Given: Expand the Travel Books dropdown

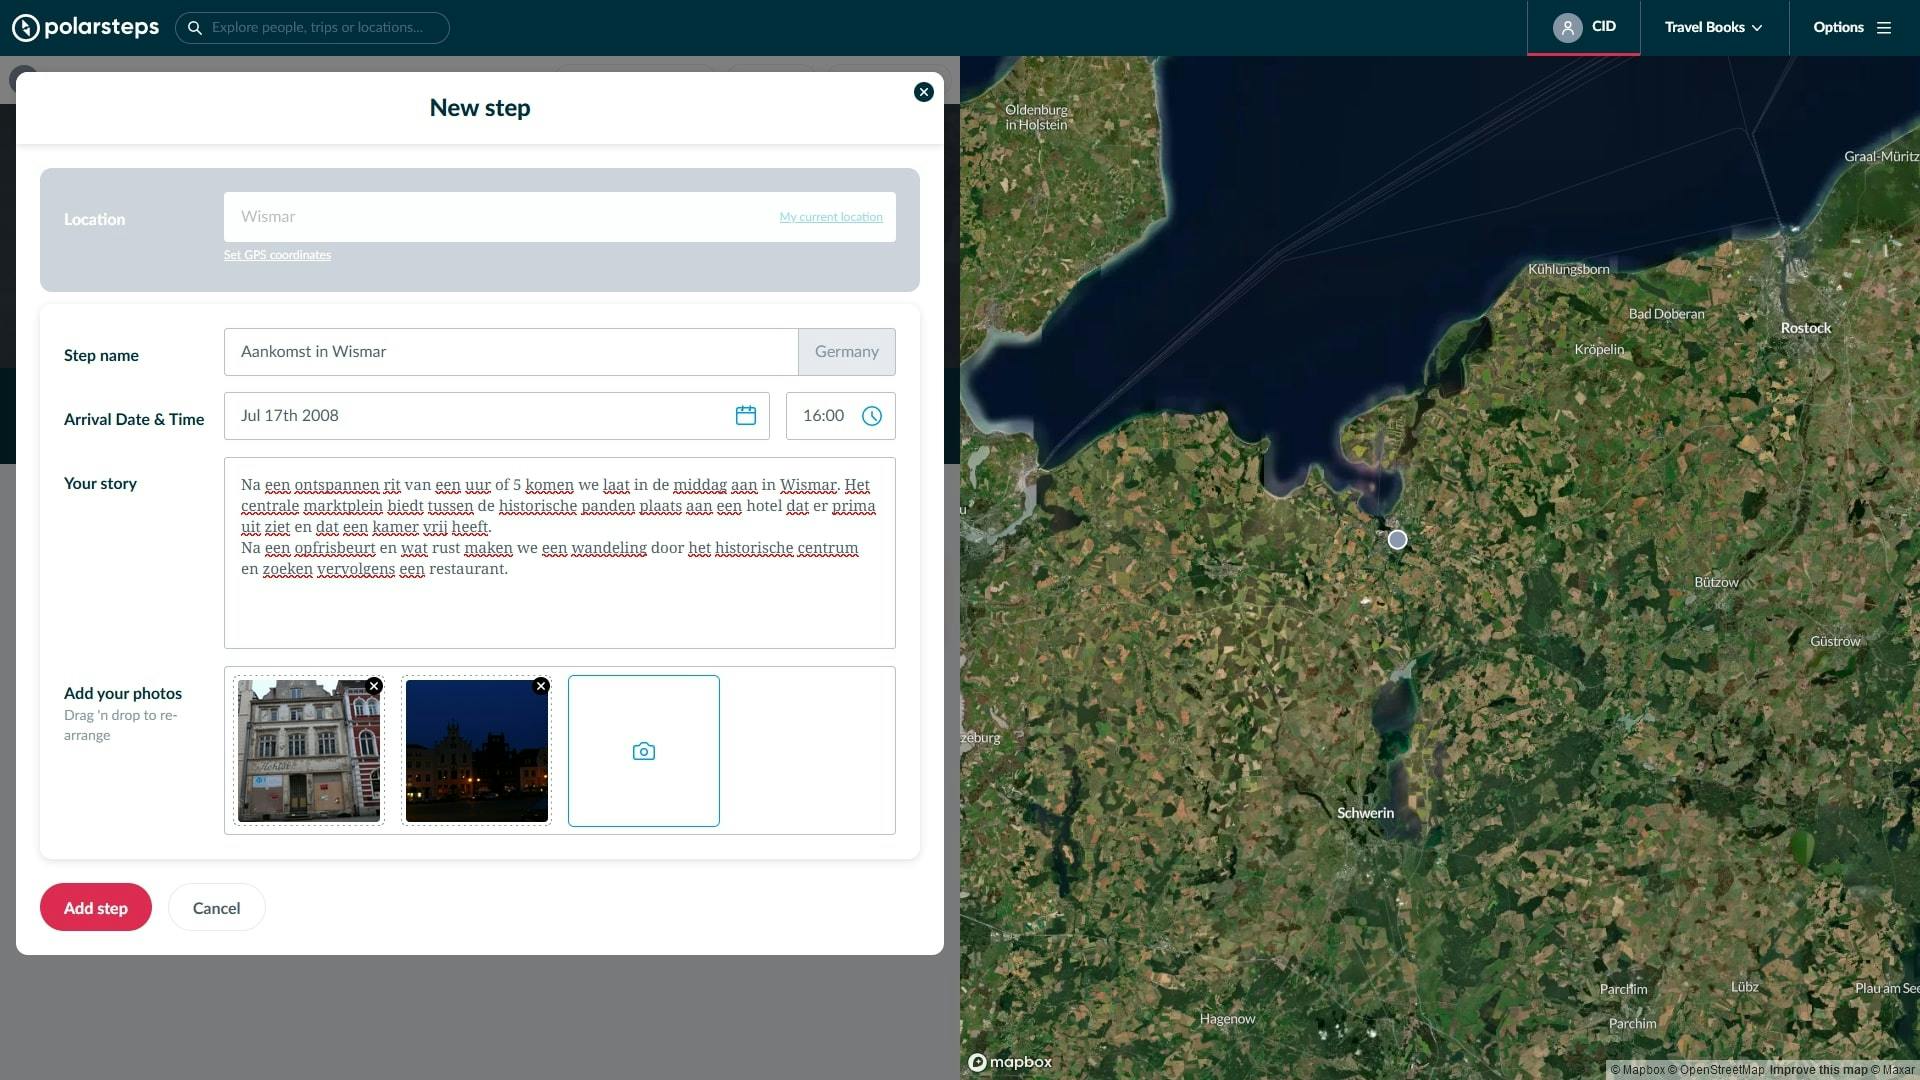Looking at the screenshot, I should [x=1713, y=28].
